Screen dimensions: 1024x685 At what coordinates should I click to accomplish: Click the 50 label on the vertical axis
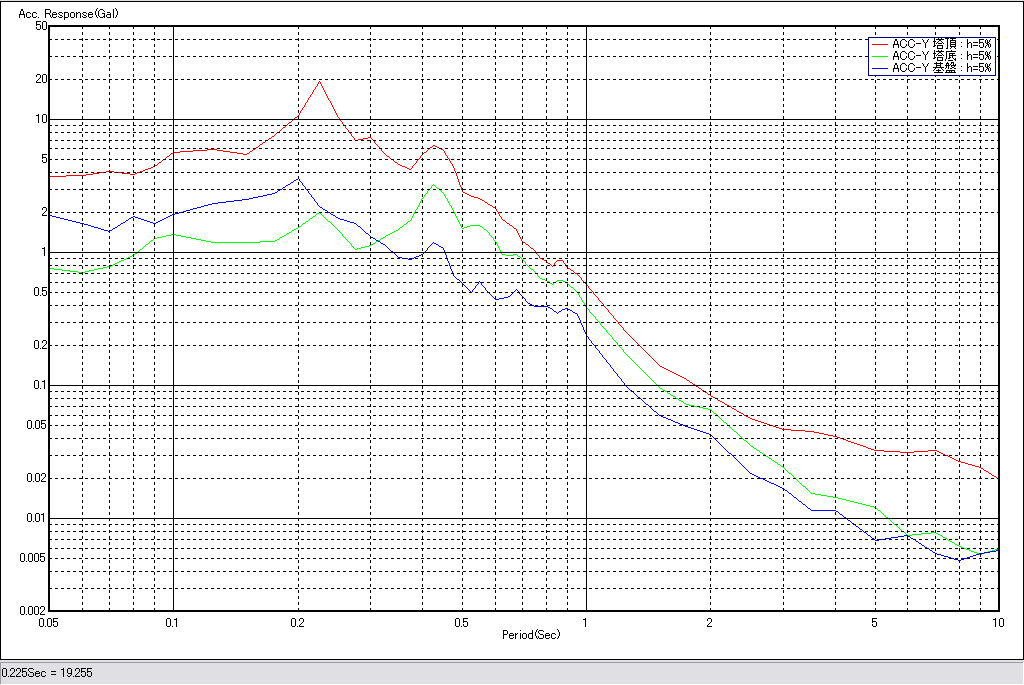tap(41, 26)
